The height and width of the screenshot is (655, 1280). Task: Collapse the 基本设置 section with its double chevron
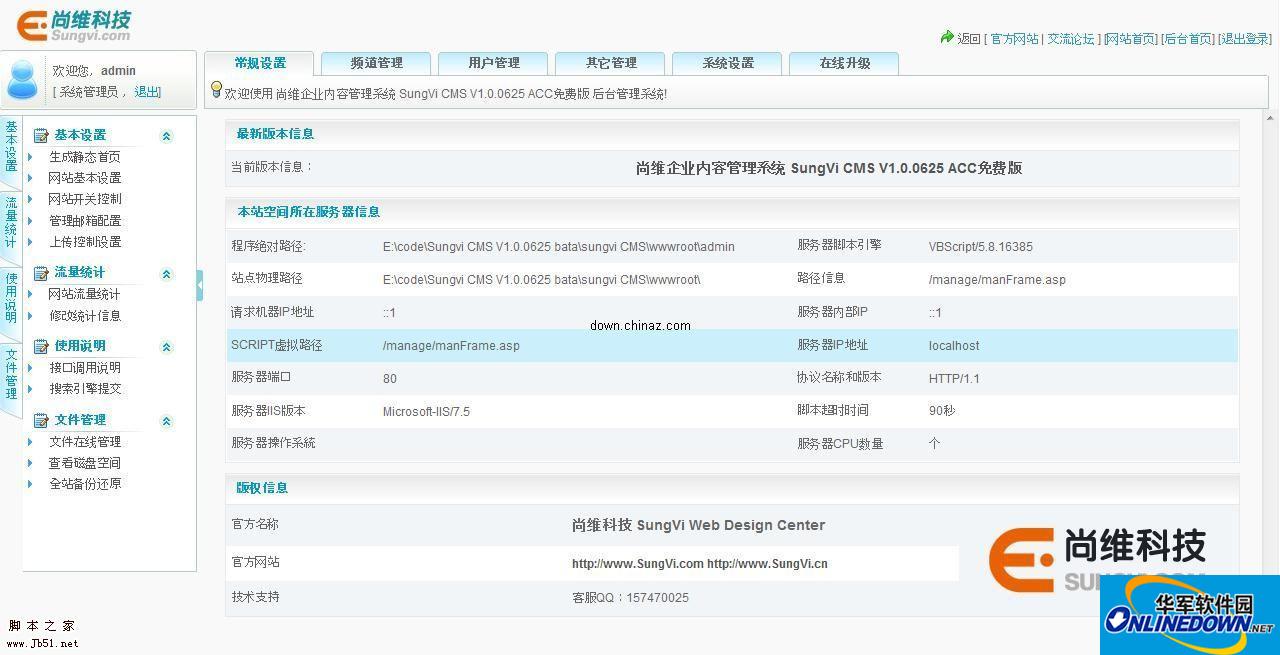(x=166, y=135)
